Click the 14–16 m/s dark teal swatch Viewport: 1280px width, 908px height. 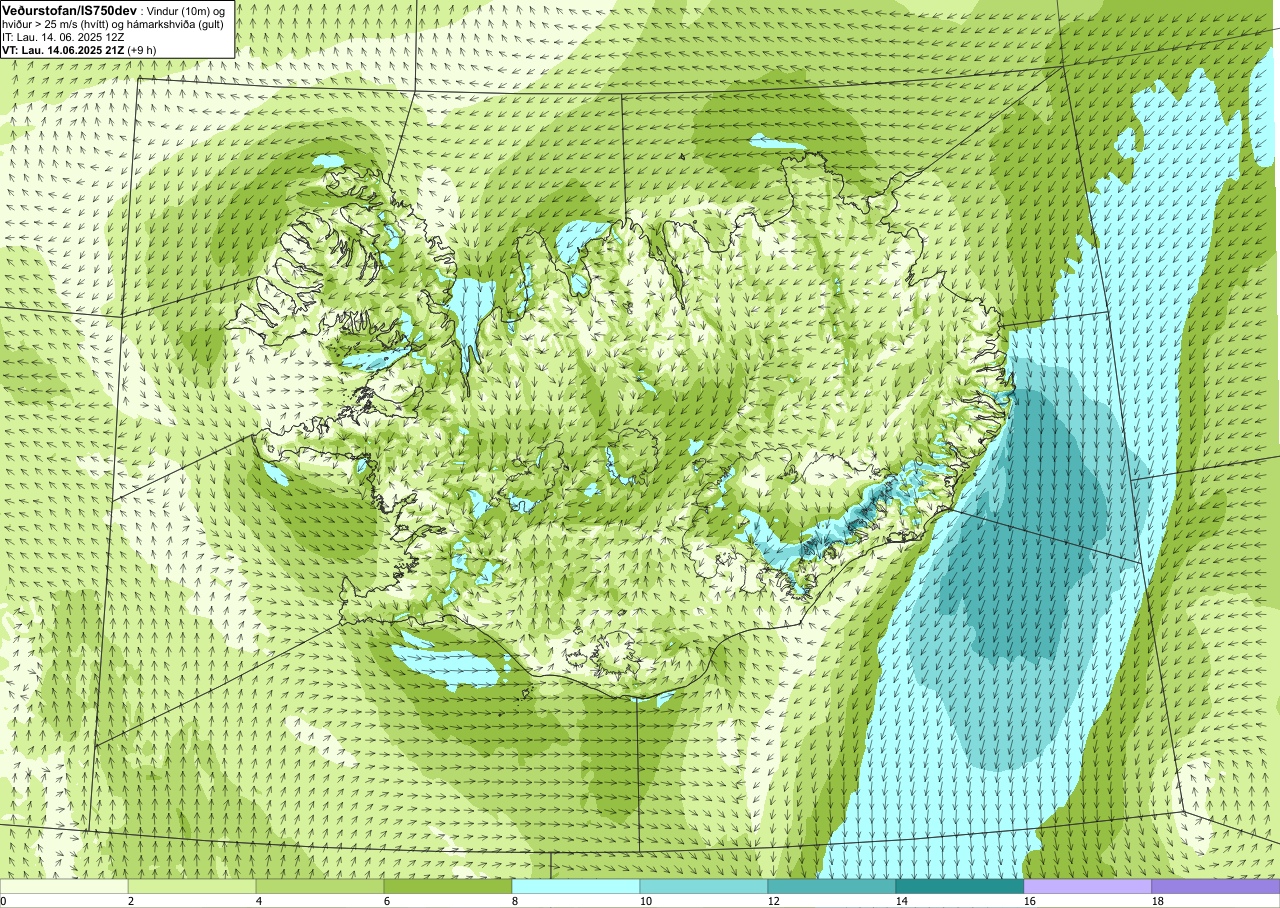pos(960,886)
